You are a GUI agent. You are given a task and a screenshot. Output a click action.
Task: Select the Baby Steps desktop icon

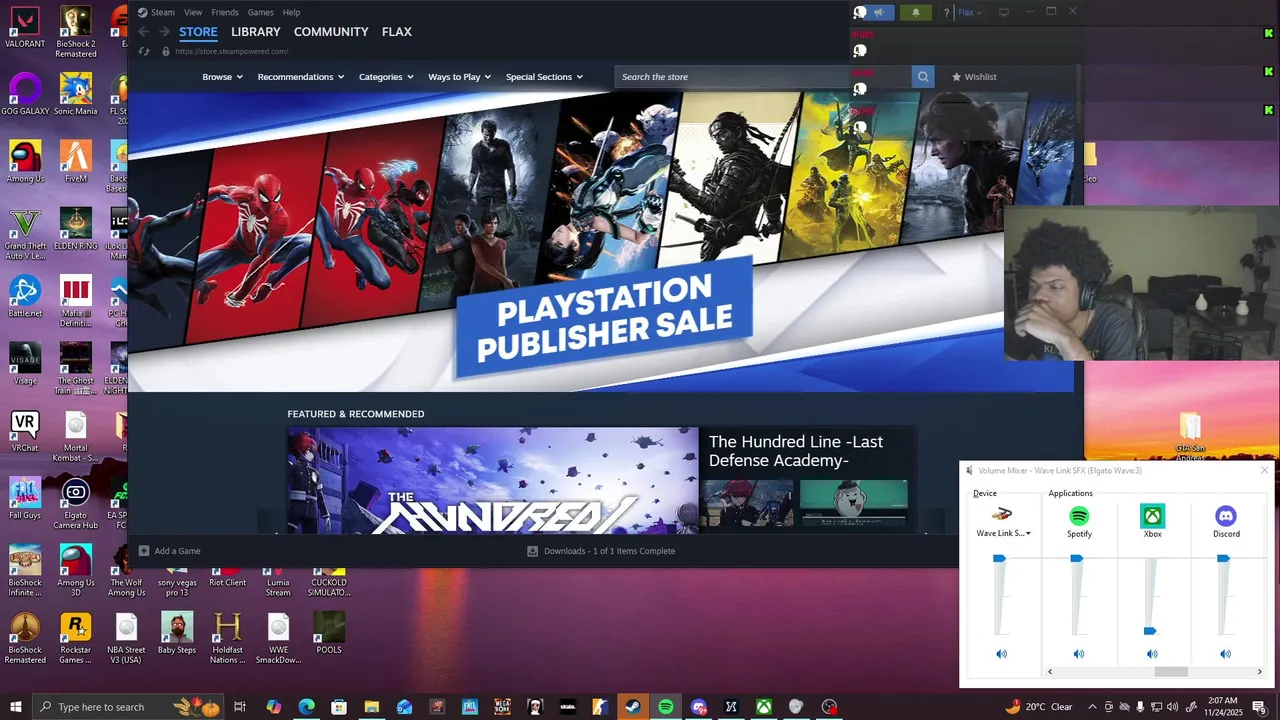[x=177, y=633]
